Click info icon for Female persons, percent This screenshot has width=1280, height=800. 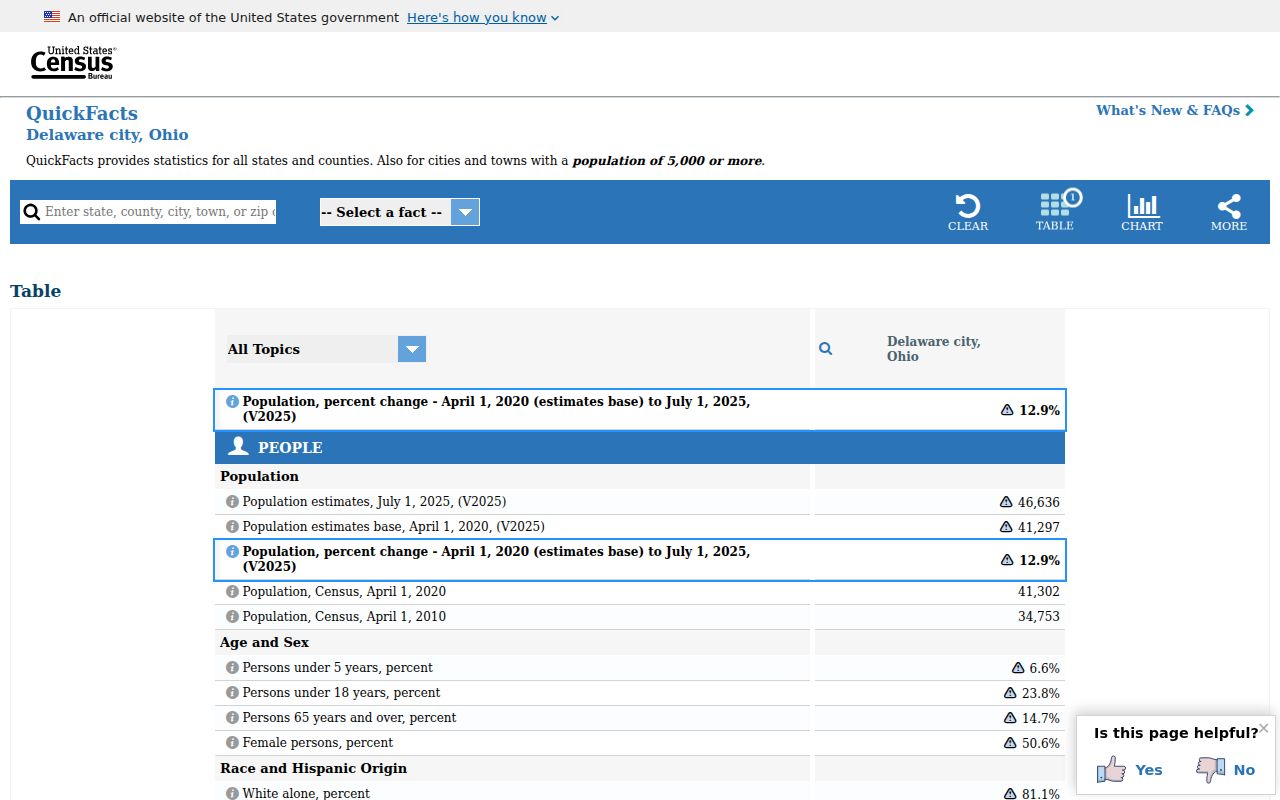click(232, 742)
